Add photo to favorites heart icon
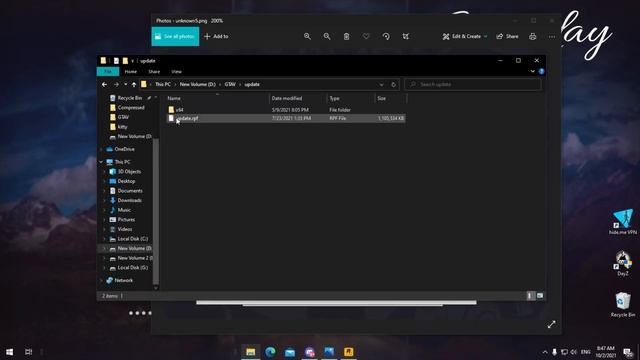The width and height of the screenshot is (640, 360). click(x=366, y=36)
